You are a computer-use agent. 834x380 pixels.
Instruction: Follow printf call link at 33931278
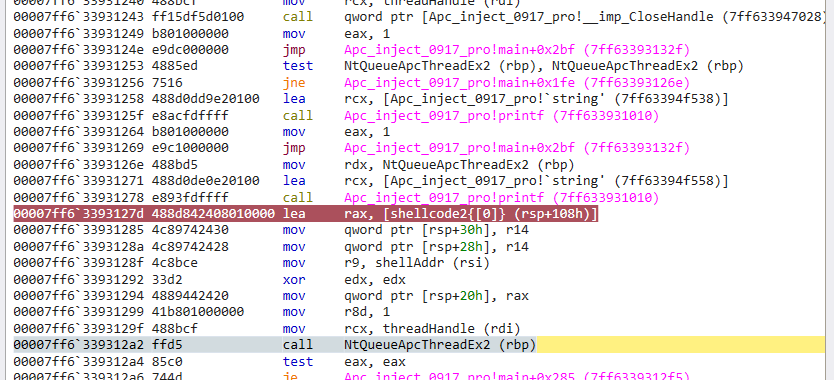click(502, 197)
